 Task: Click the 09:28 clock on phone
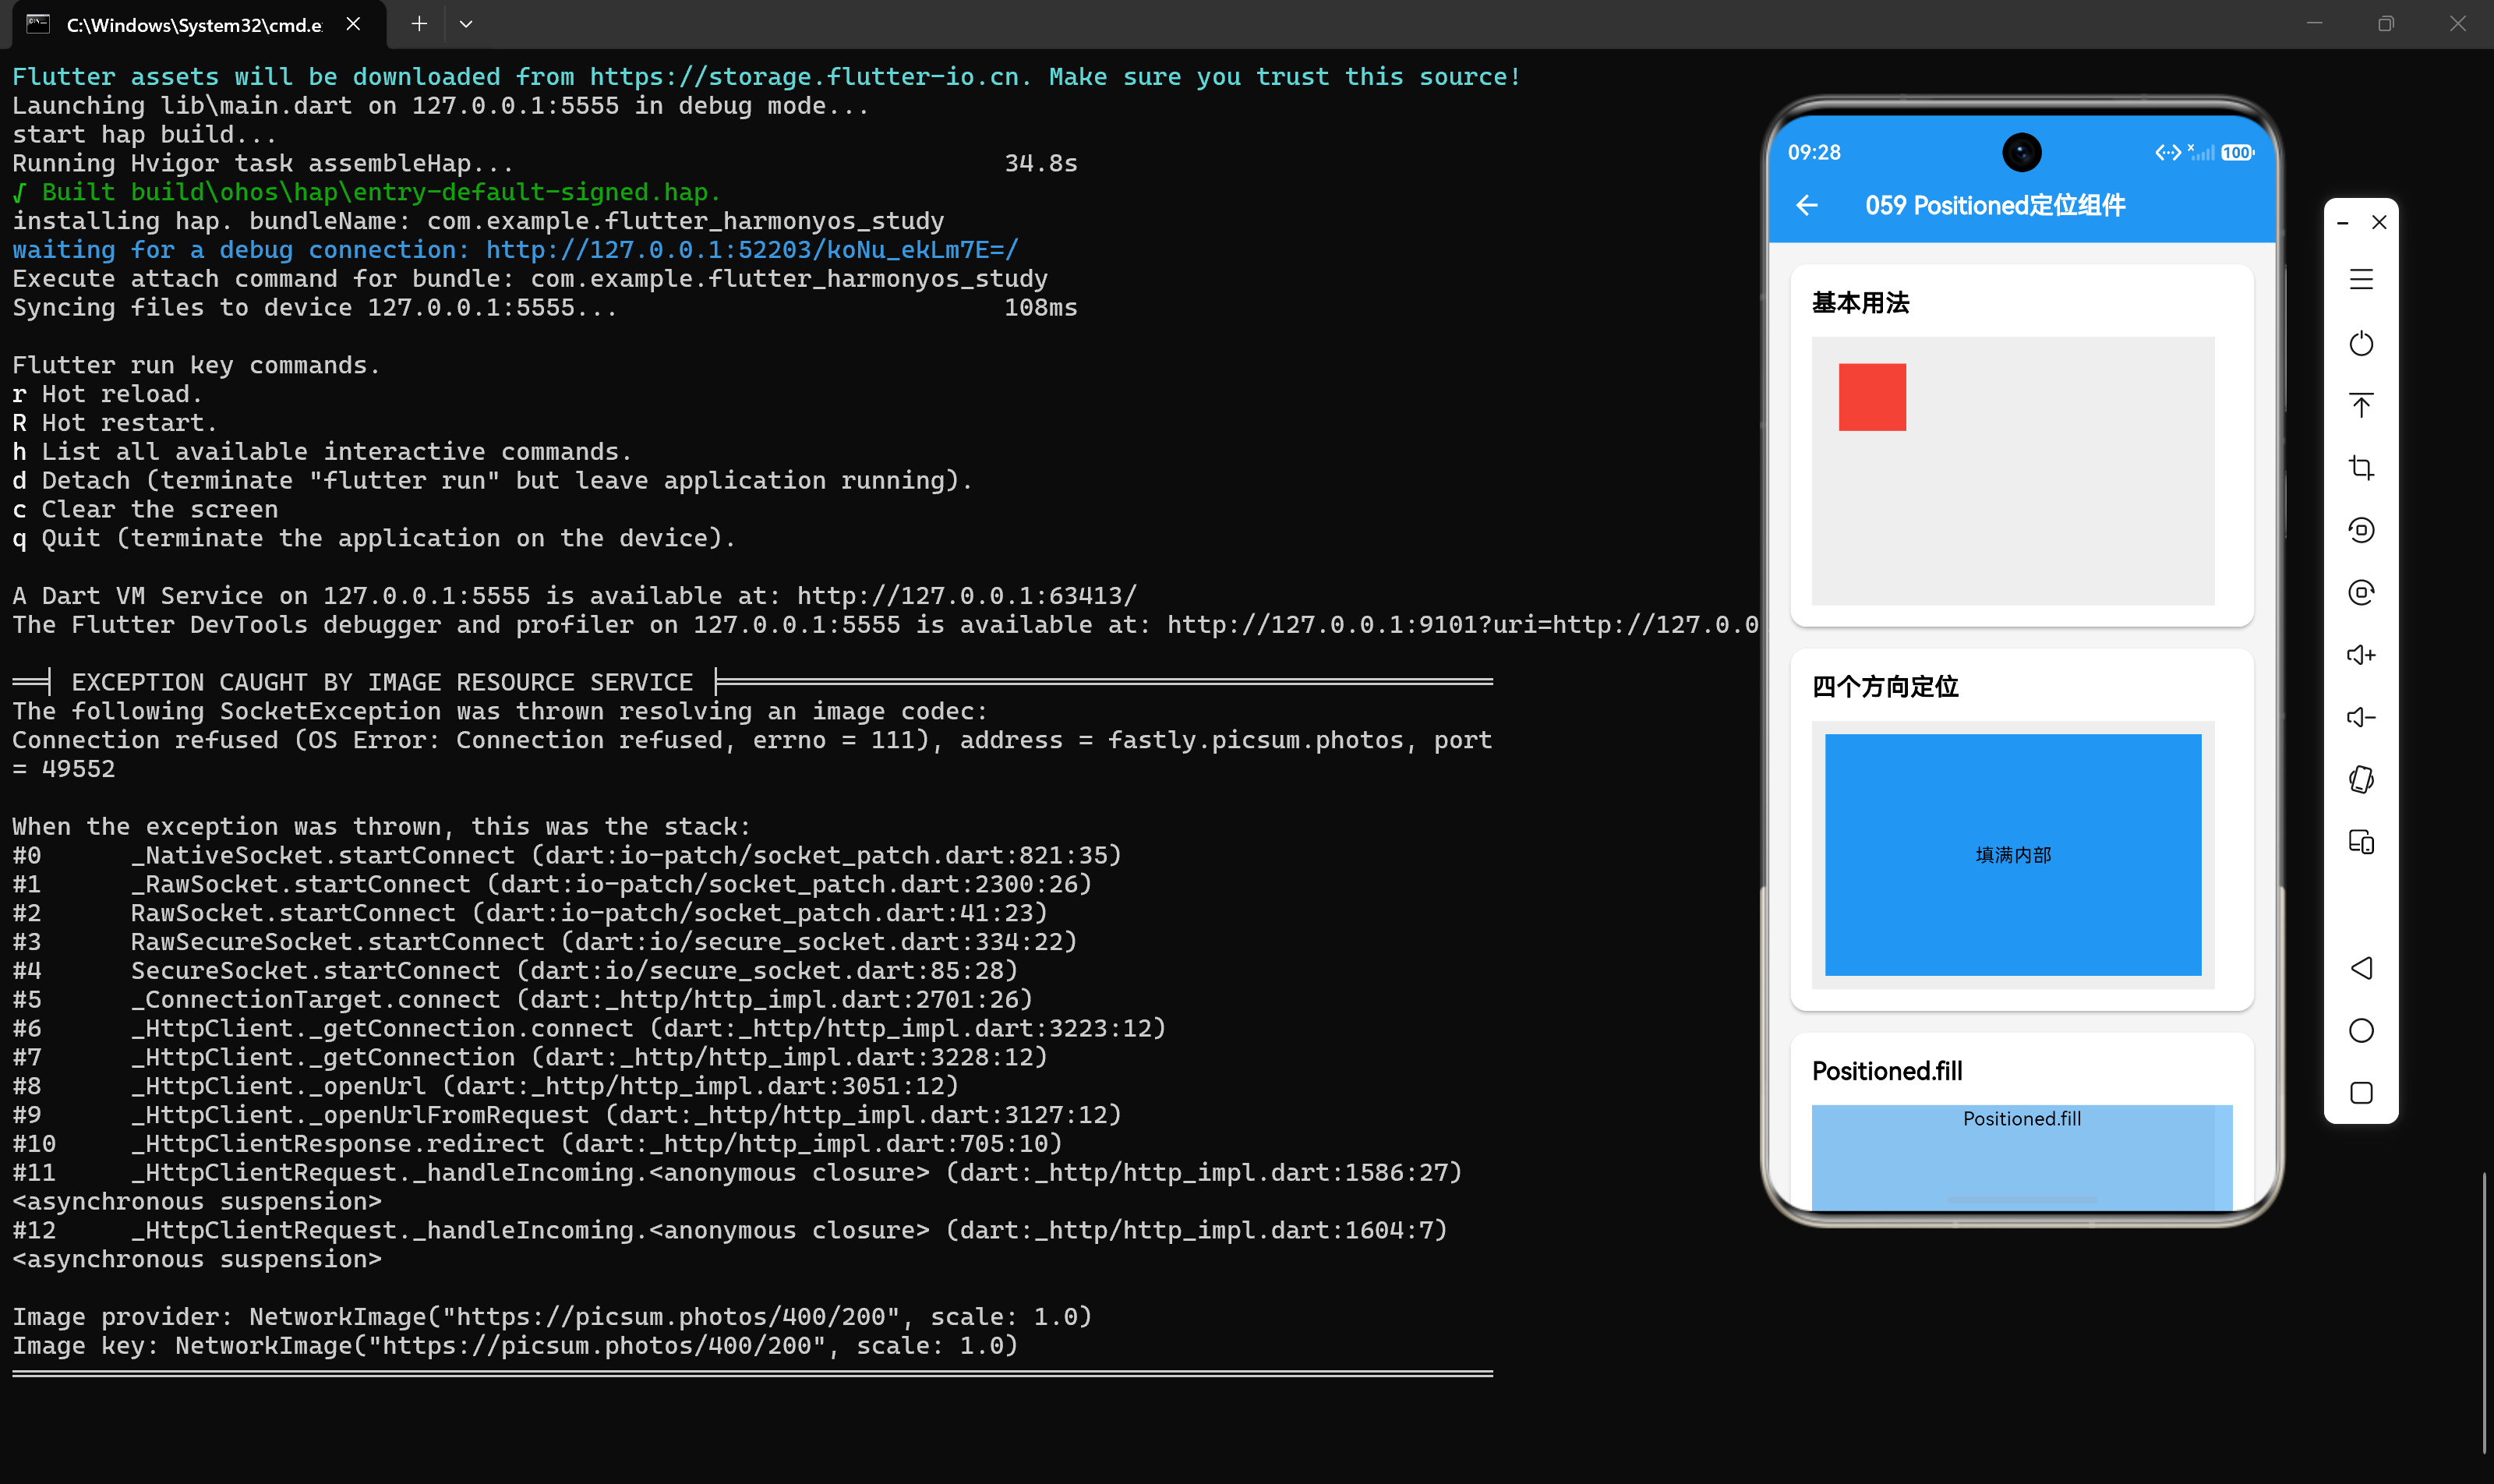1814,153
